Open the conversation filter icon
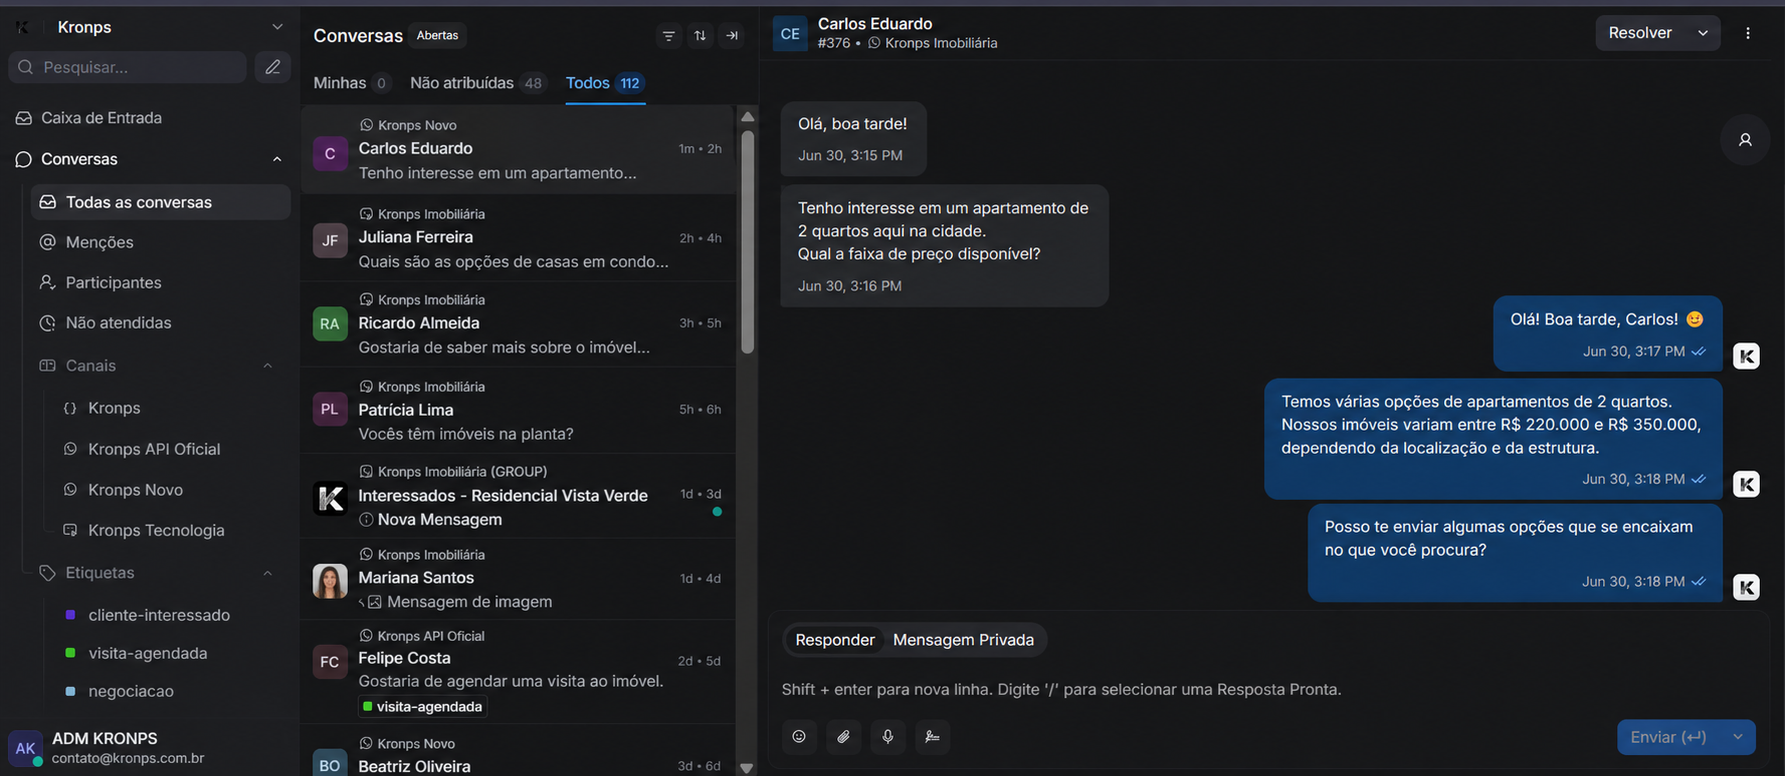Screen dimensions: 1785x776 (669, 36)
